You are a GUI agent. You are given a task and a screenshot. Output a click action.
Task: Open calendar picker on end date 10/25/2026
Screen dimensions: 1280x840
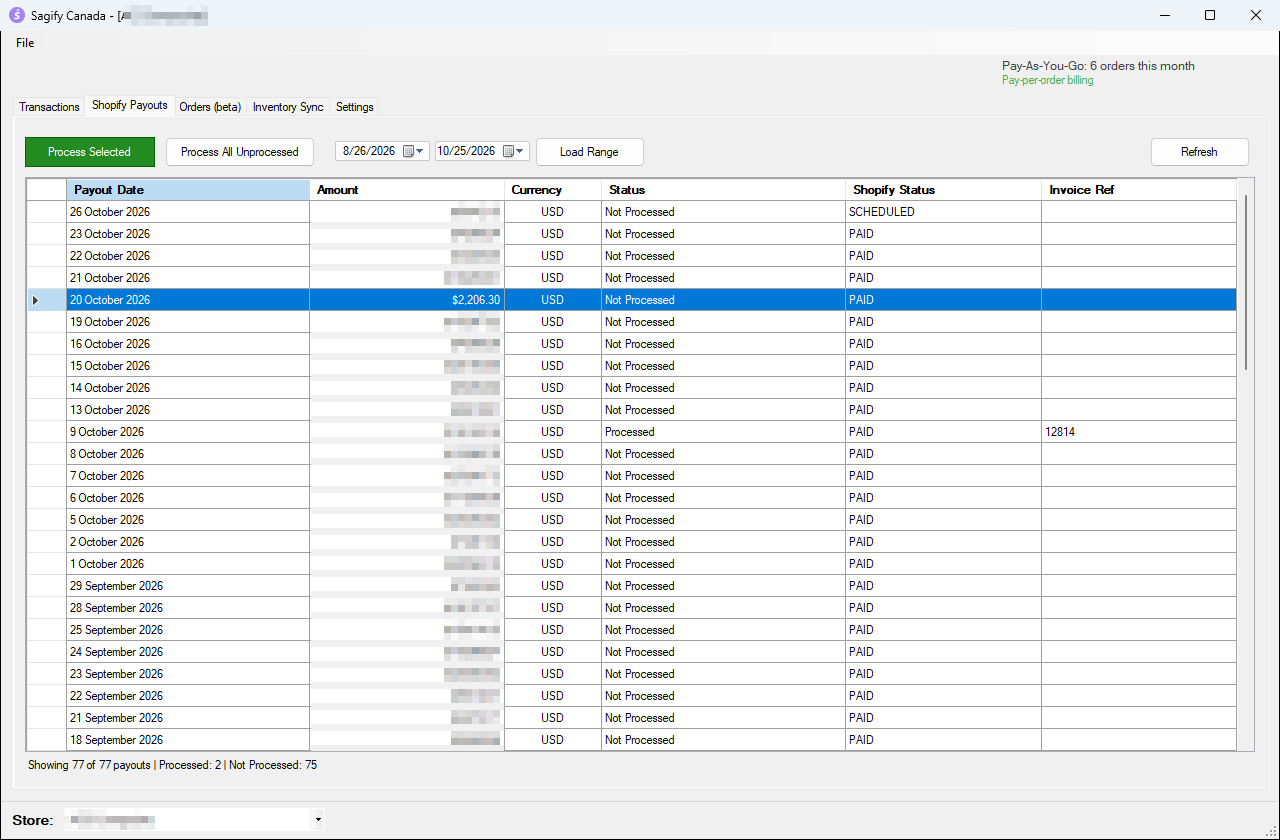click(508, 152)
